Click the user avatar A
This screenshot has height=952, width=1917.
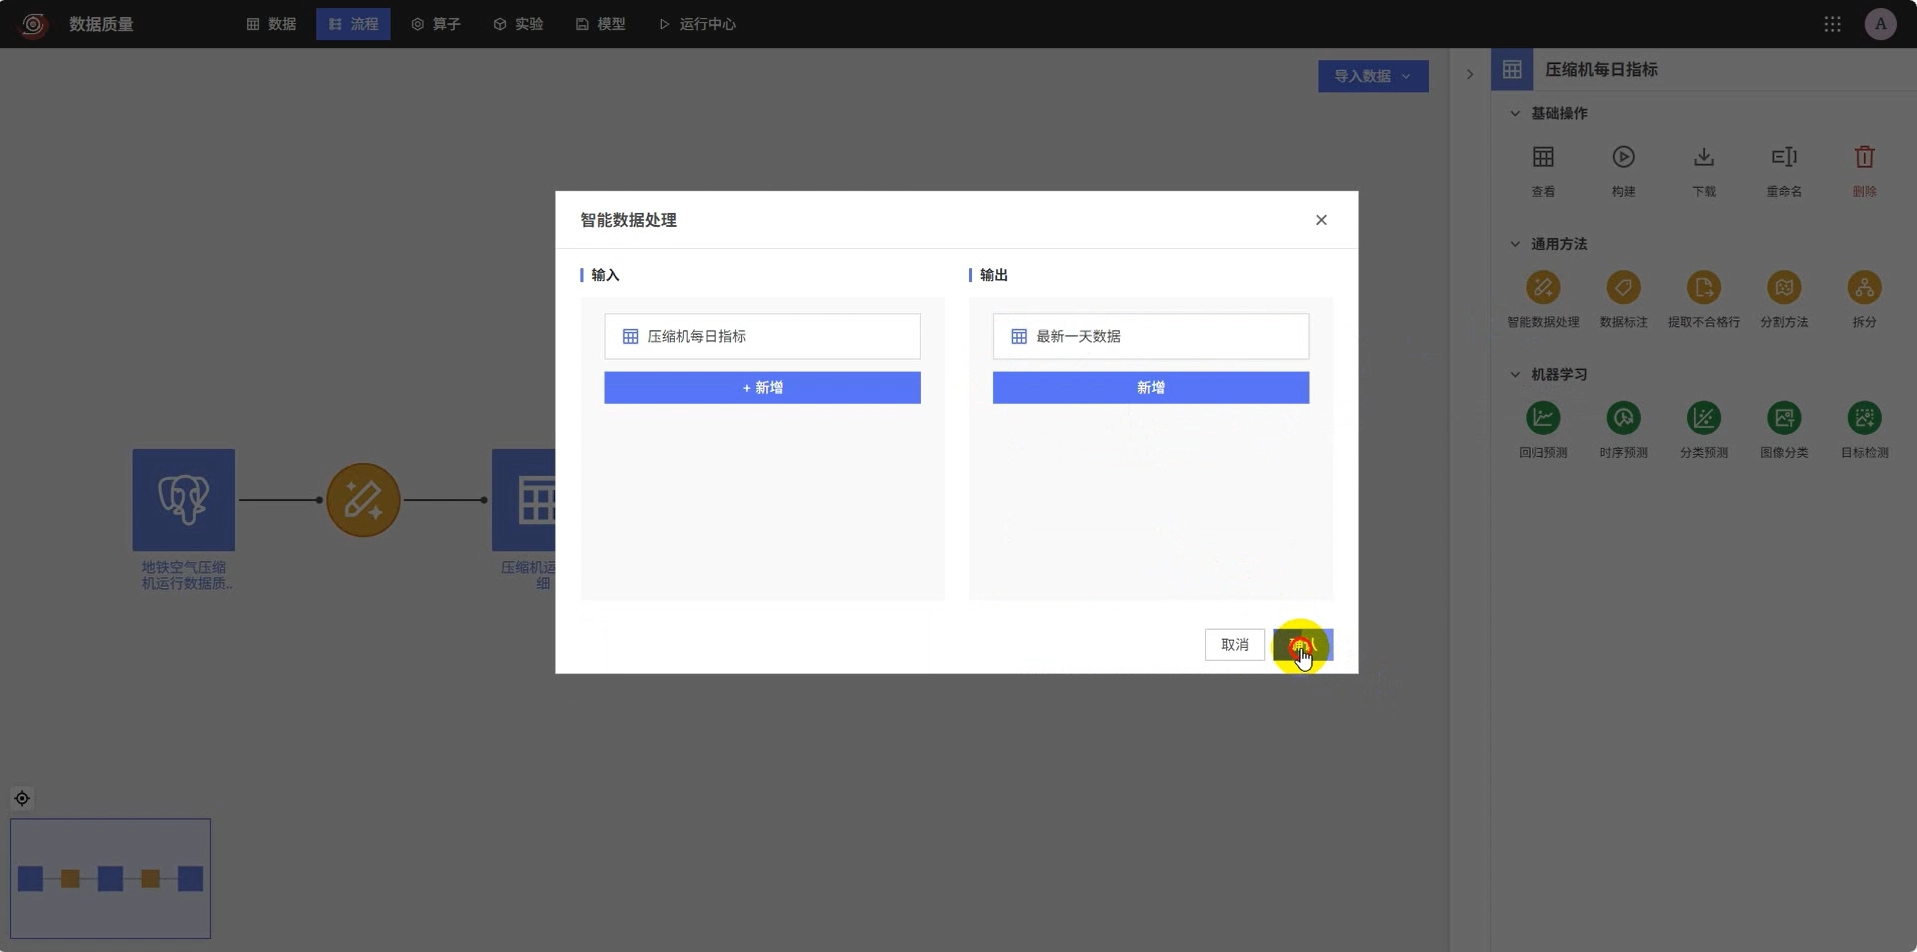click(1880, 24)
